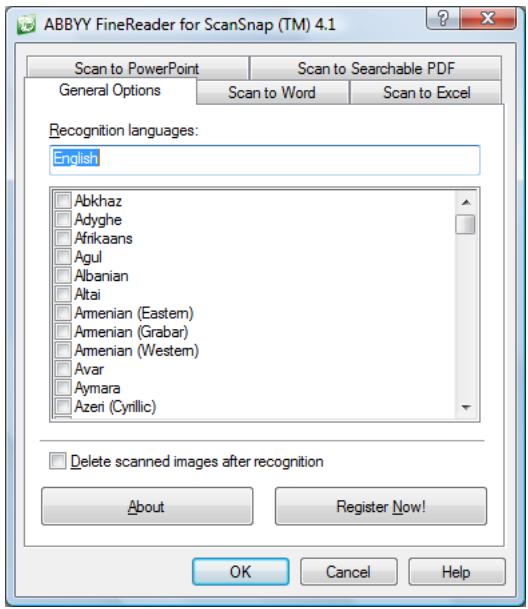Screen dimensions: 528x609
Task: Click the language list scroll up arrow
Action: (466, 202)
